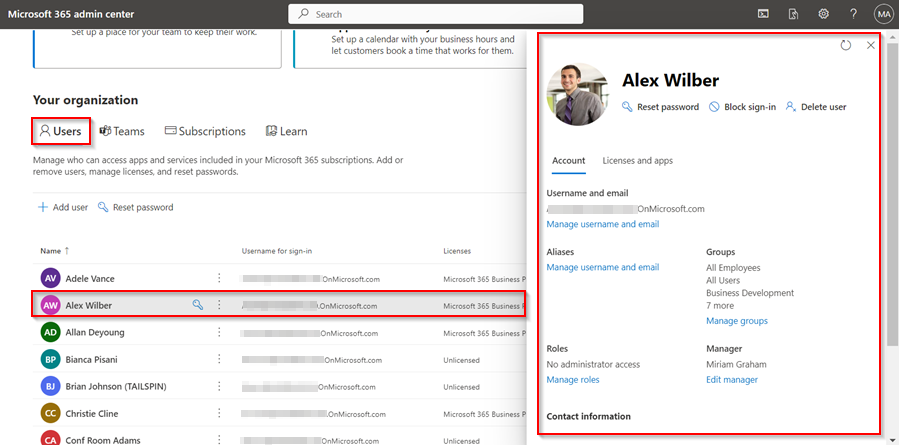Screen dimensions: 899x445
Task: Click Reset password above user list
Action: click(136, 208)
